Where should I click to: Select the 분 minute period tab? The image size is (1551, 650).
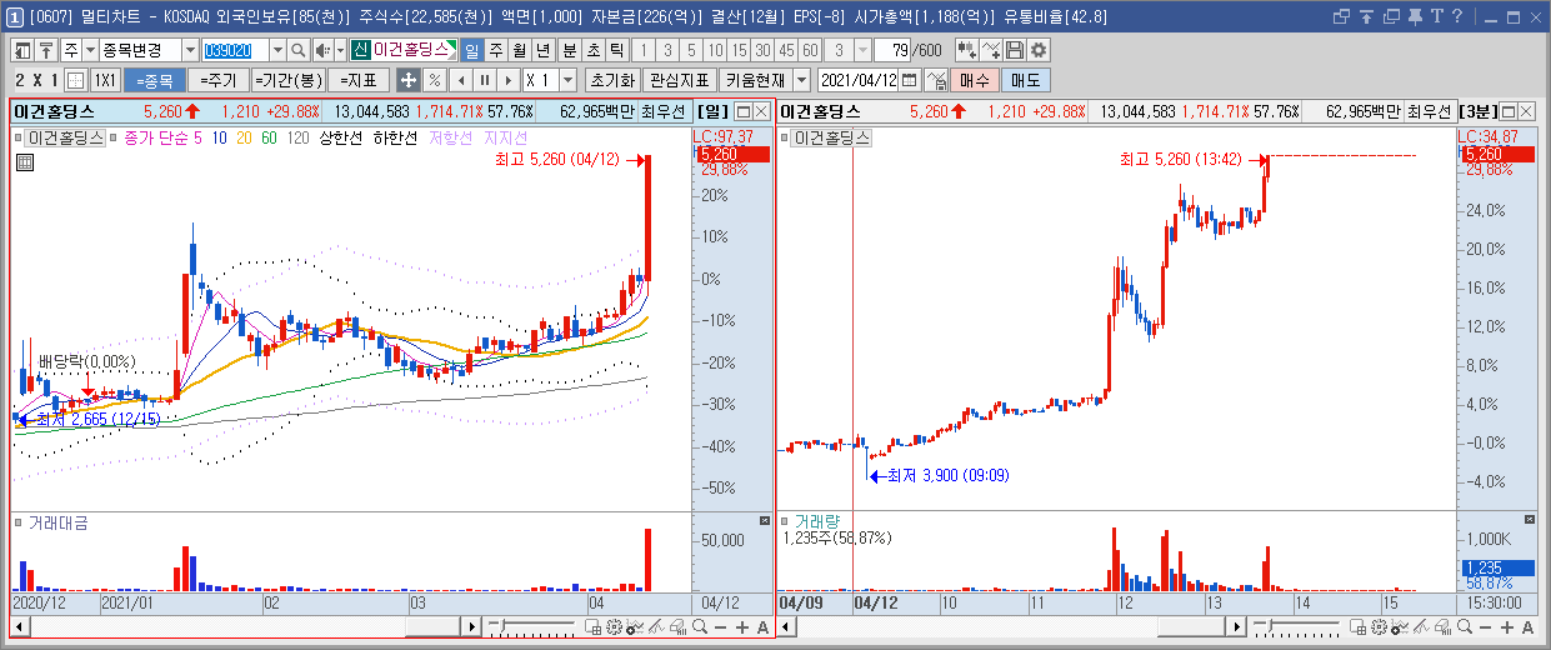pyautogui.click(x=569, y=50)
